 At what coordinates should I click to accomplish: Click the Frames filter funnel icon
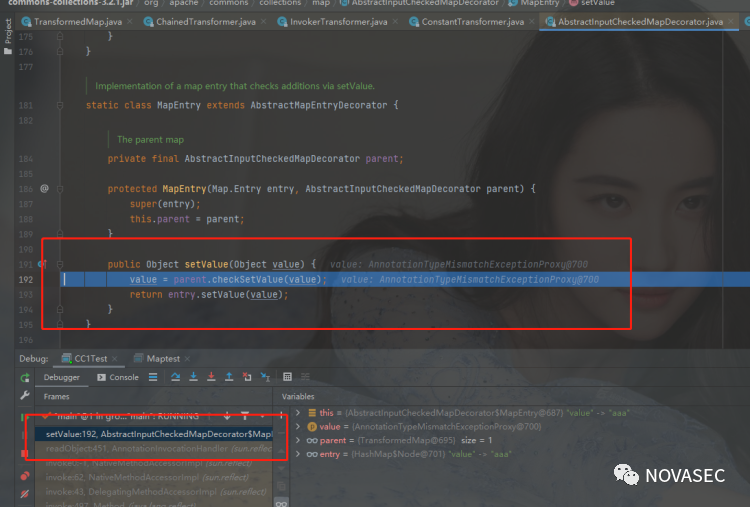[x=245, y=416]
